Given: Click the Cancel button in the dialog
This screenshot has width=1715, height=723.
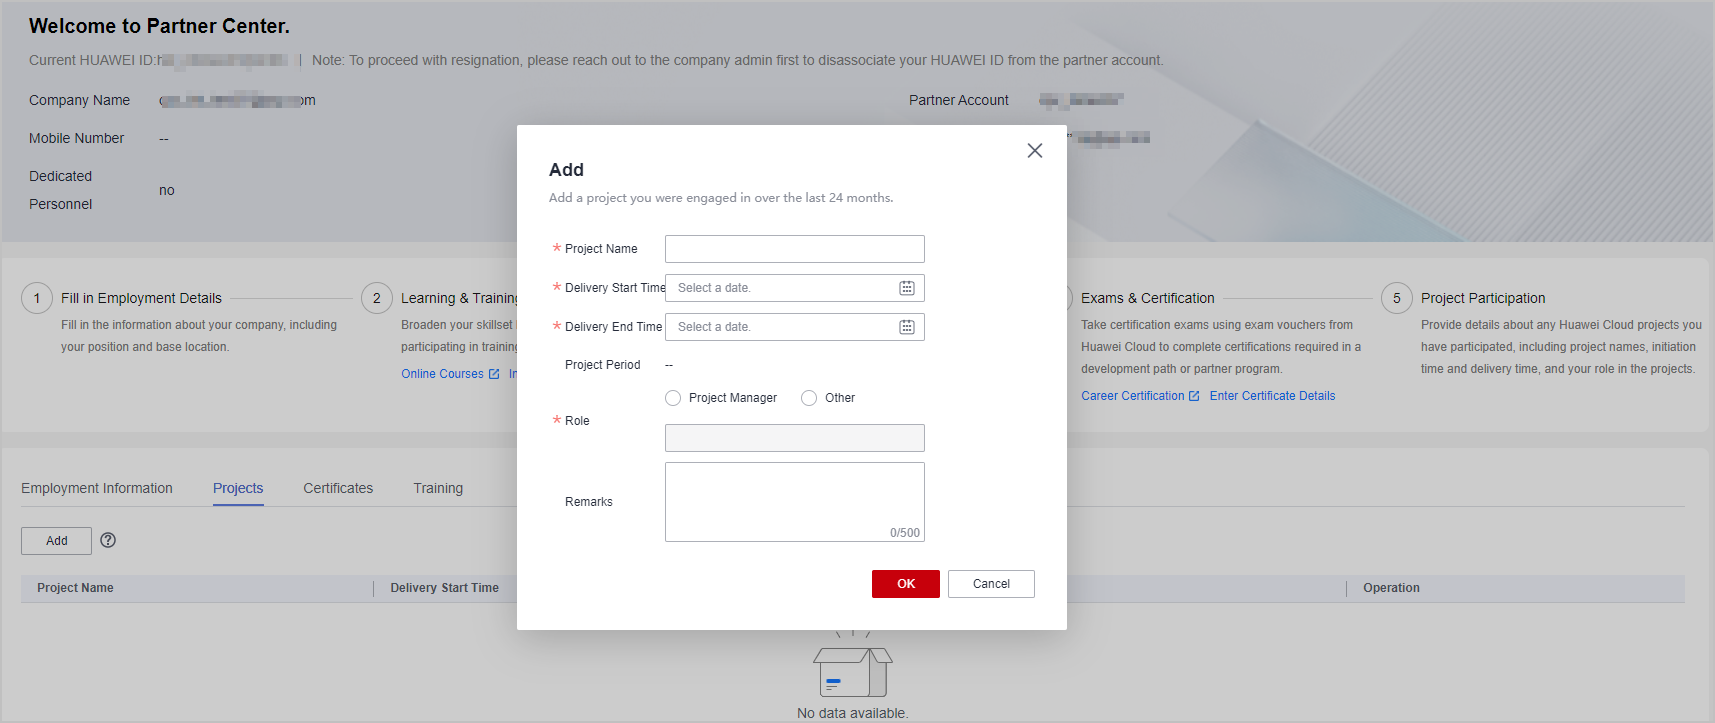Looking at the screenshot, I should (x=991, y=584).
